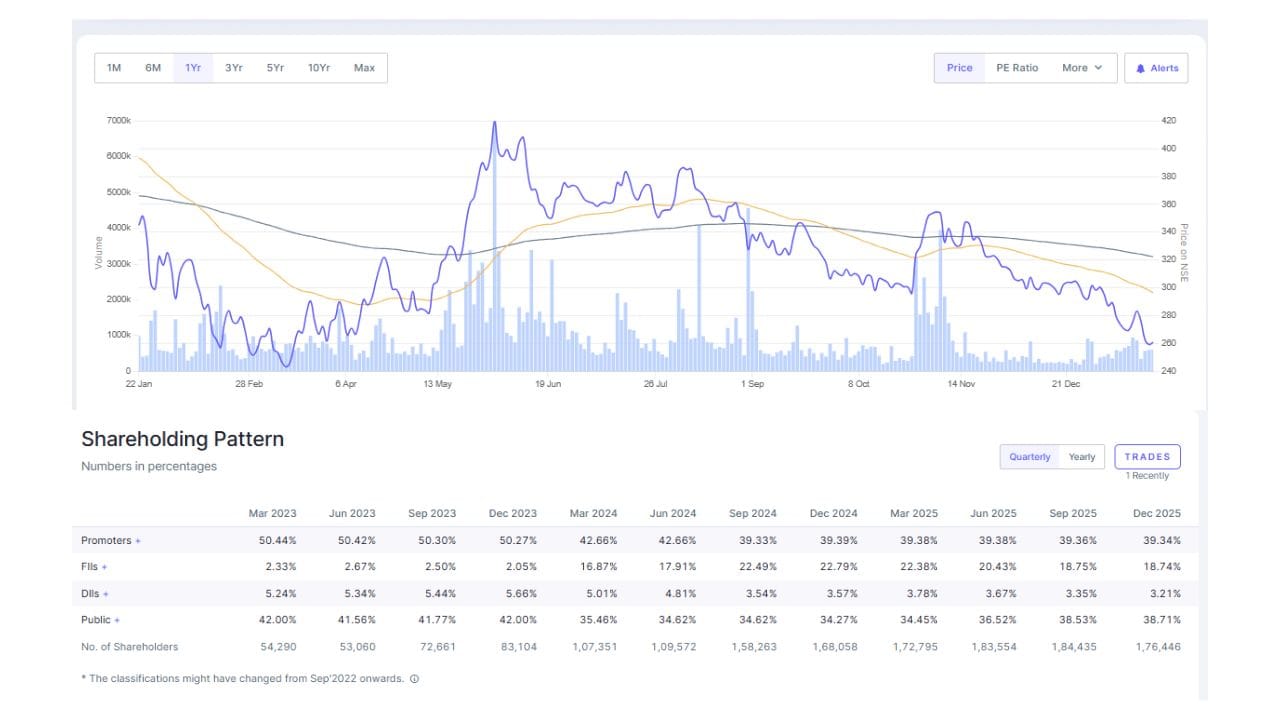
Task: Expand Promoters row with plus icon
Action: [x=138, y=541]
